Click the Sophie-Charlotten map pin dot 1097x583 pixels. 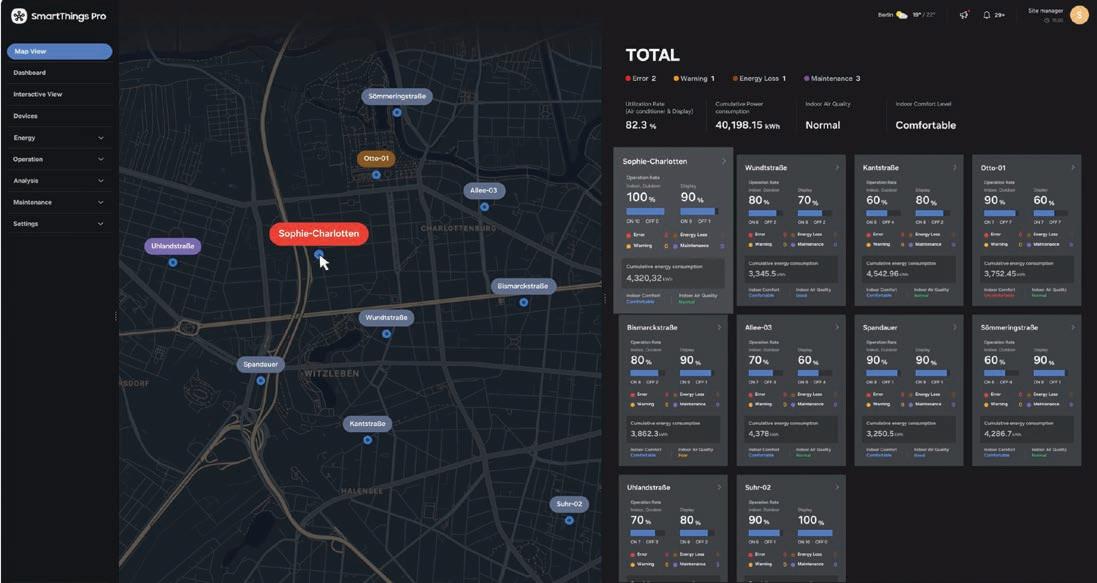[318, 254]
